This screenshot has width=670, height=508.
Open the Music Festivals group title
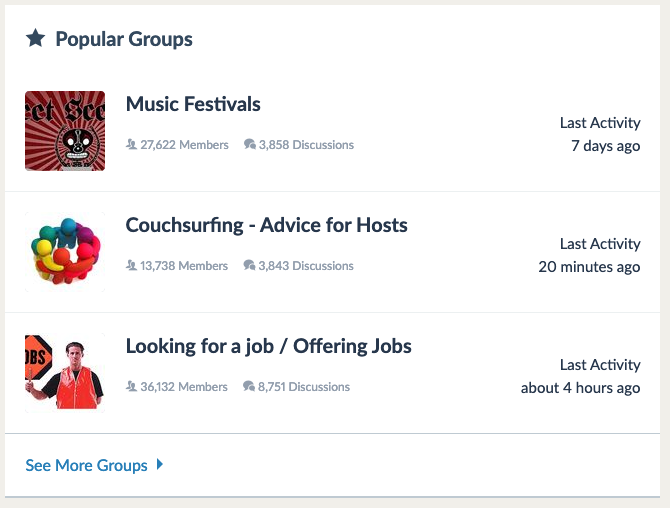(193, 104)
